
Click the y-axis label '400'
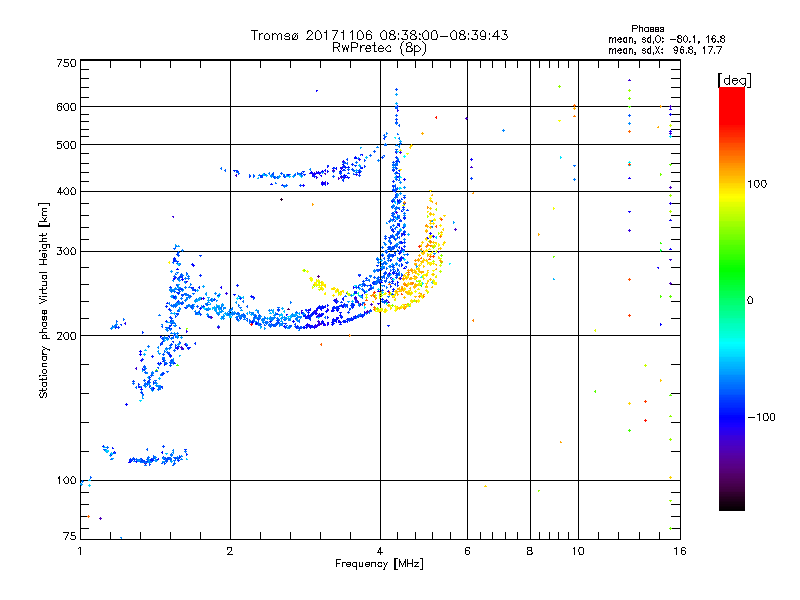[x=66, y=191]
